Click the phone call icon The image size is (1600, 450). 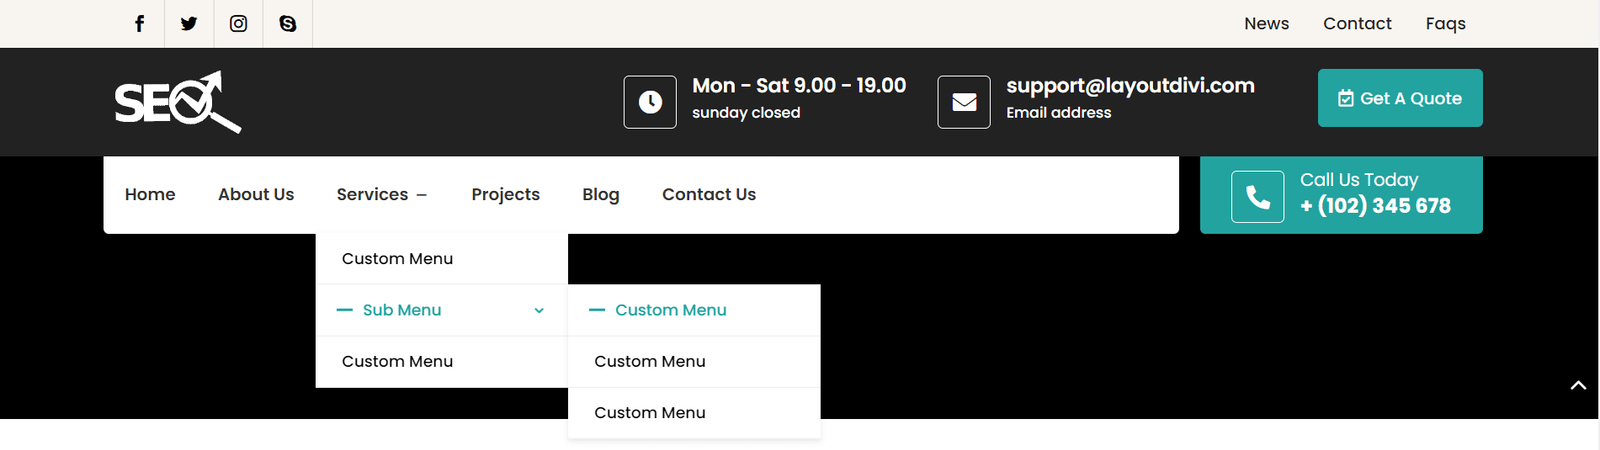pyautogui.click(x=1258, y=197)
